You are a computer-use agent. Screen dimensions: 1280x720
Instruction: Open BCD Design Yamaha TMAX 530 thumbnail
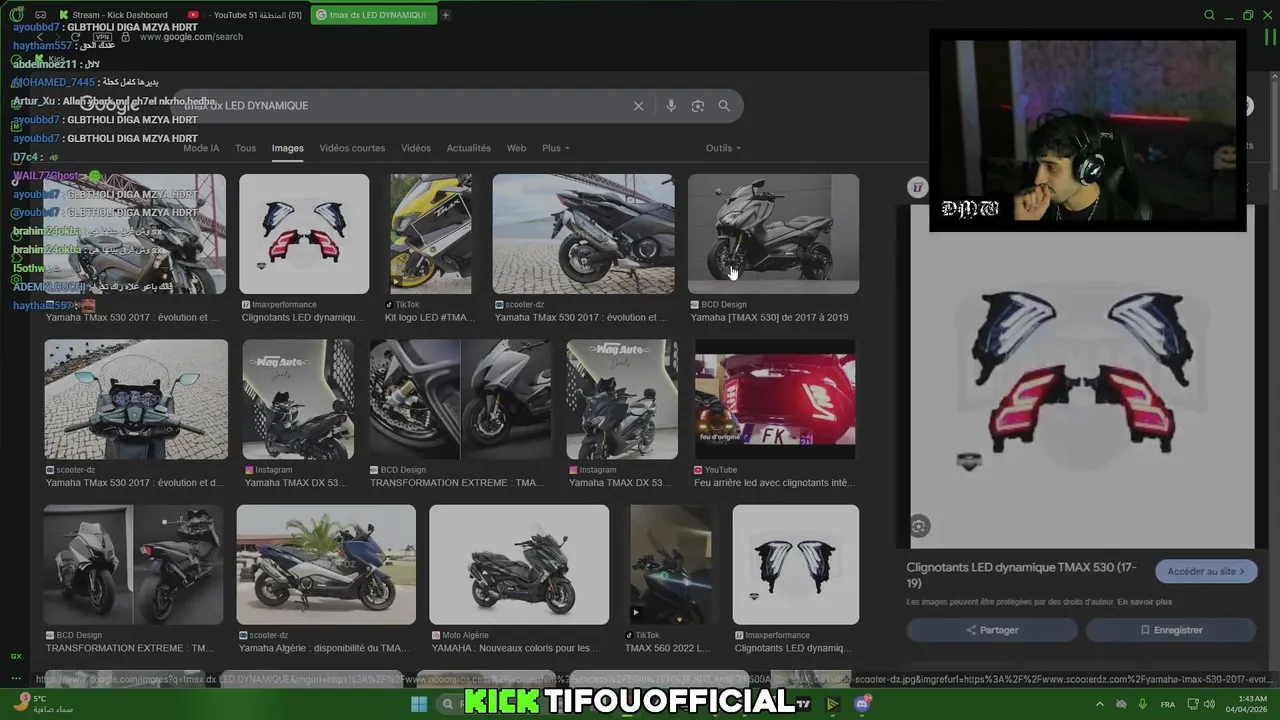click(x=773, y=234)
